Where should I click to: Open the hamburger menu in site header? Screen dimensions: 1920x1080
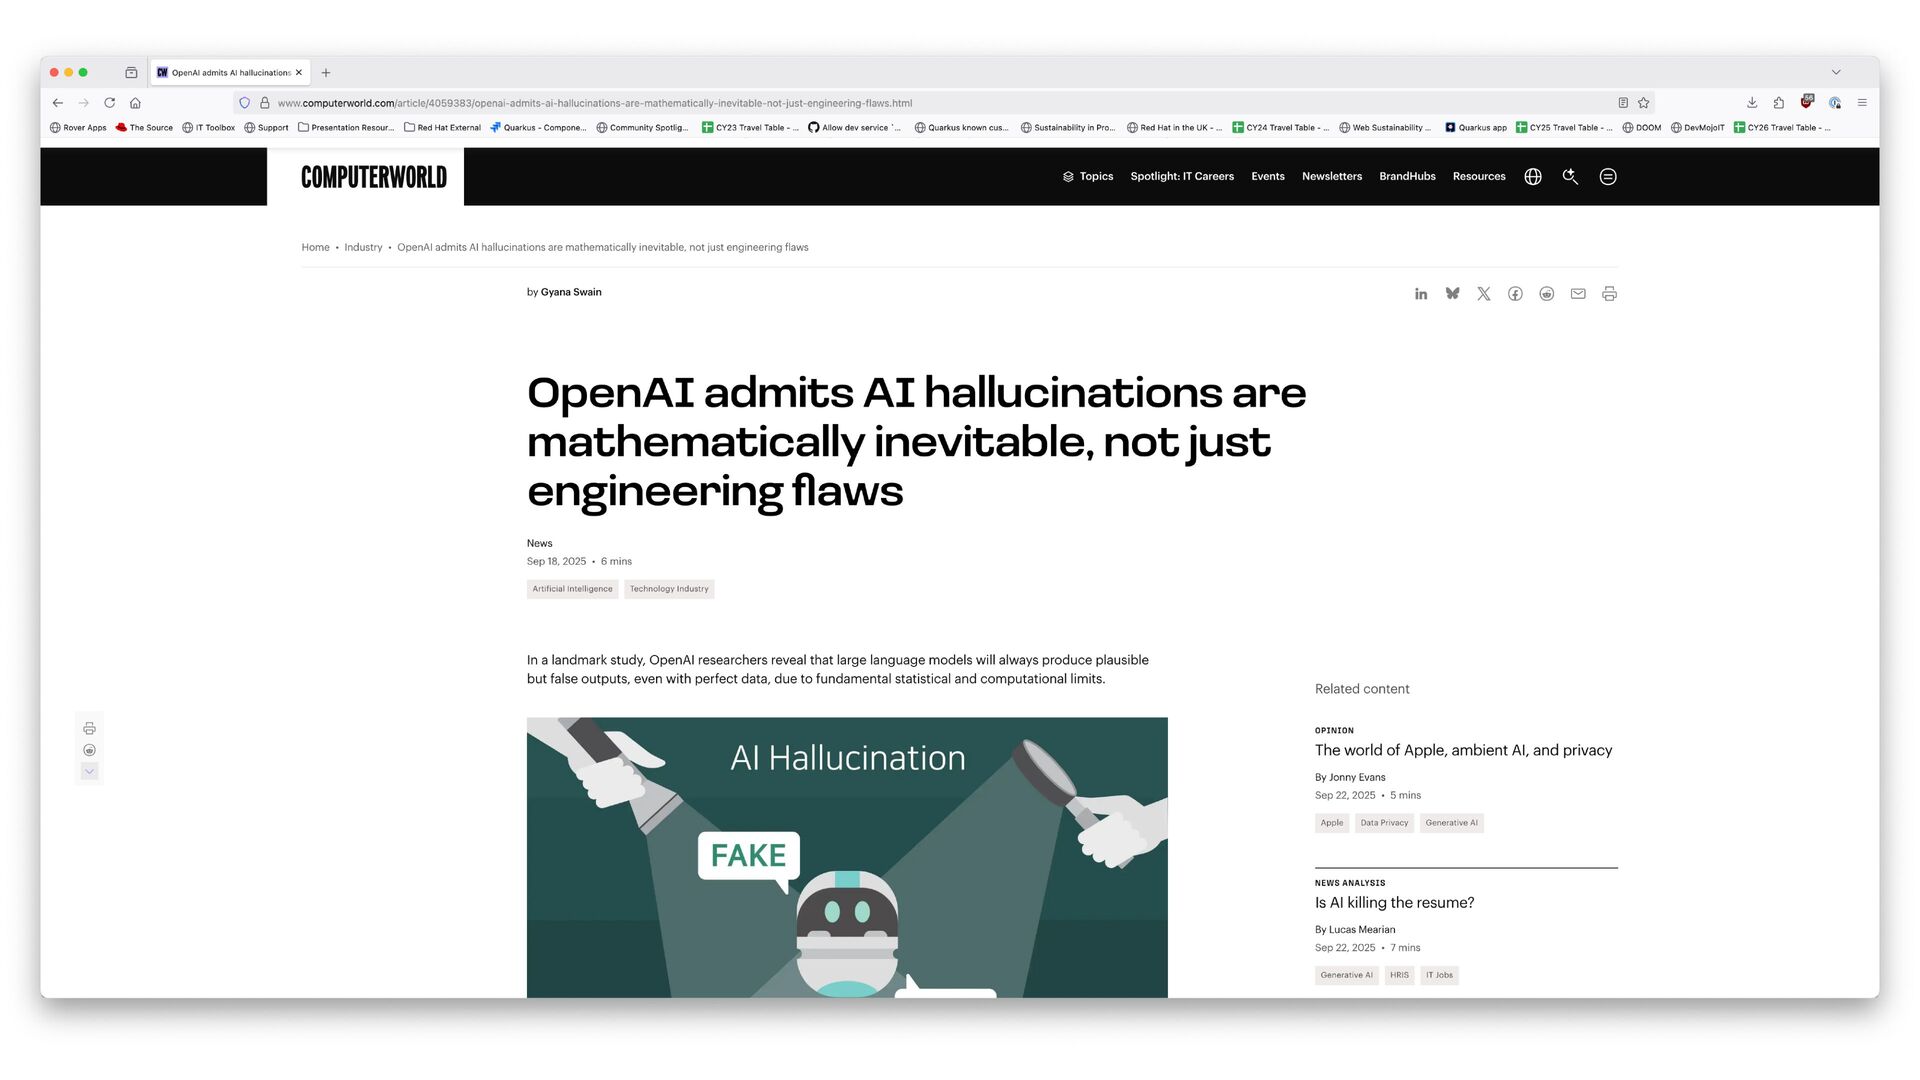click(x=1608, y=177)
